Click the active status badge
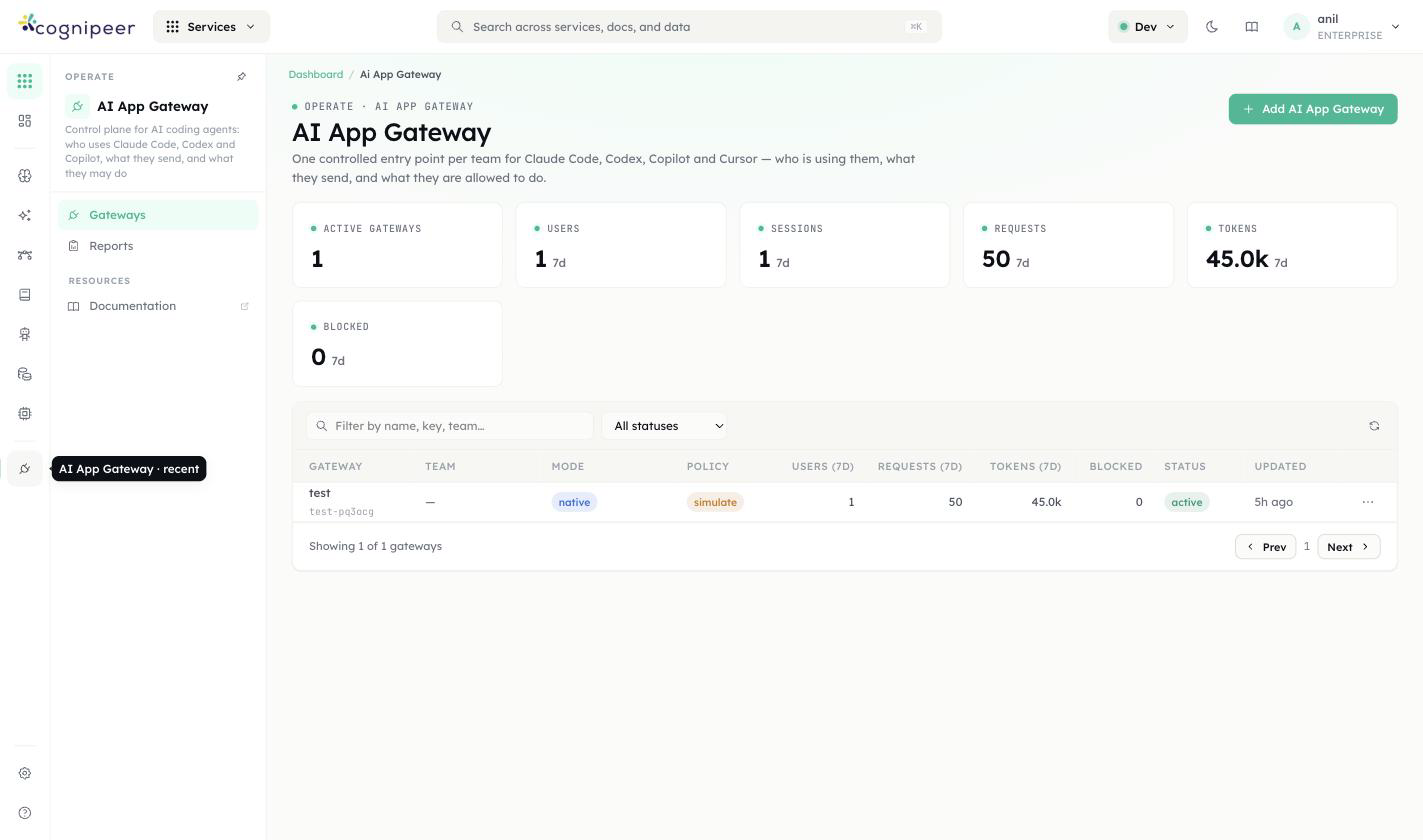Image resolution: width=1423 pixels, height=840 pixels. [x=1187, y=502]
